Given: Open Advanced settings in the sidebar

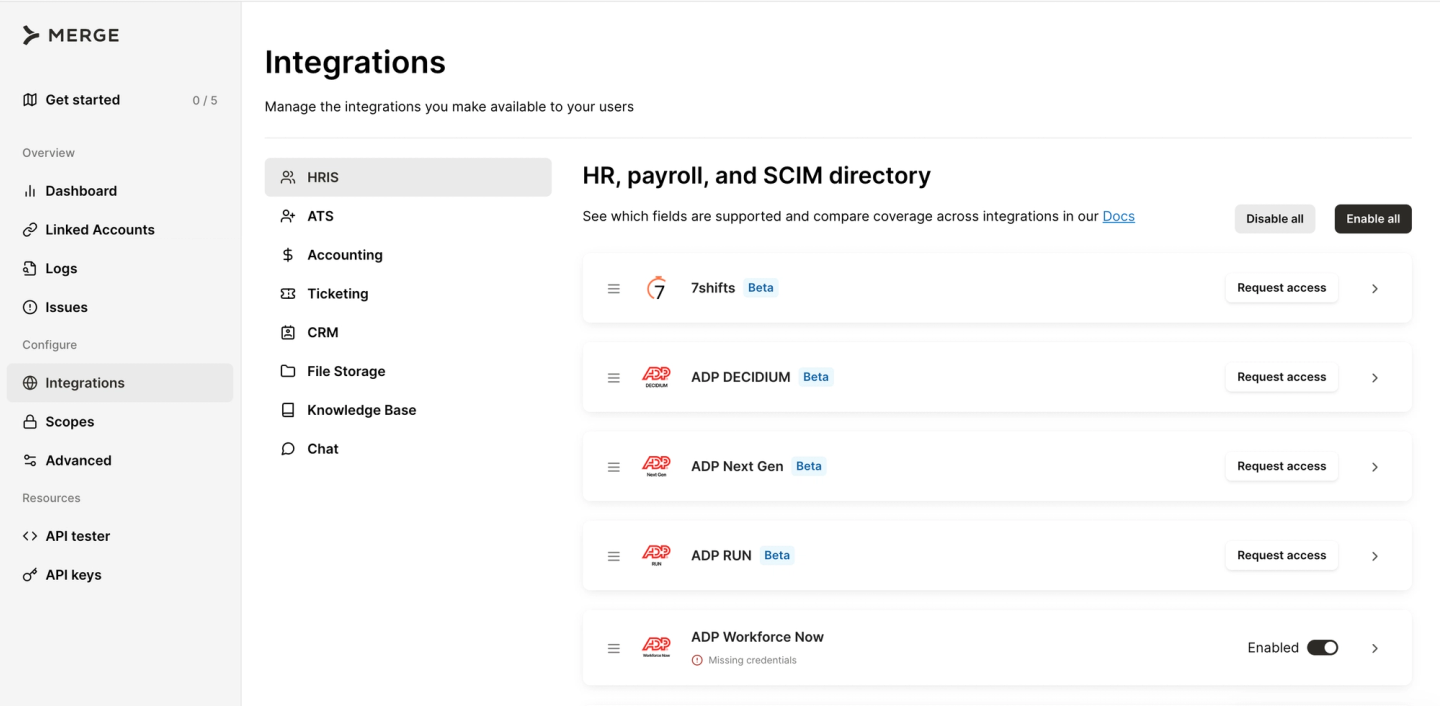Looking at the screenshot, I should (120, 461).
